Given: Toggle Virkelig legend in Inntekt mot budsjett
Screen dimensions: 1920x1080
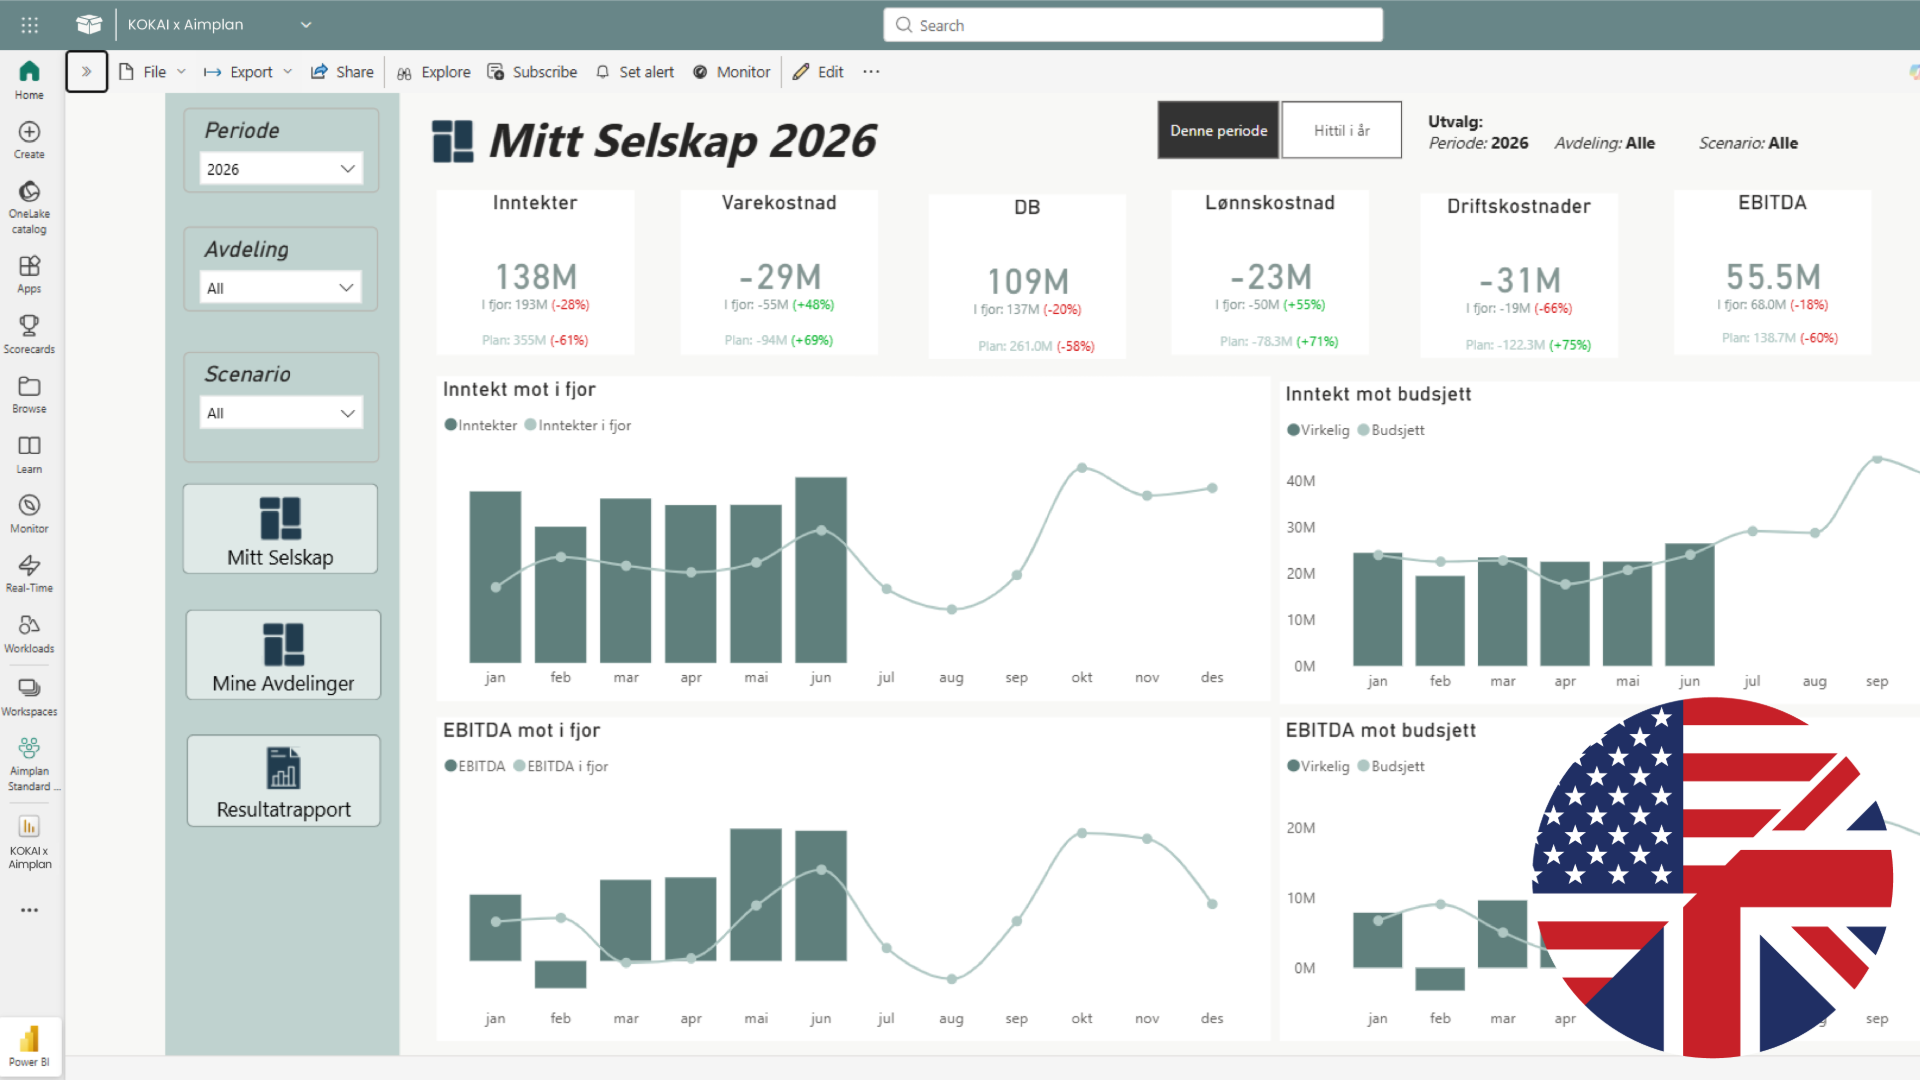Looking at the screenshot, I should point(1318,430).
